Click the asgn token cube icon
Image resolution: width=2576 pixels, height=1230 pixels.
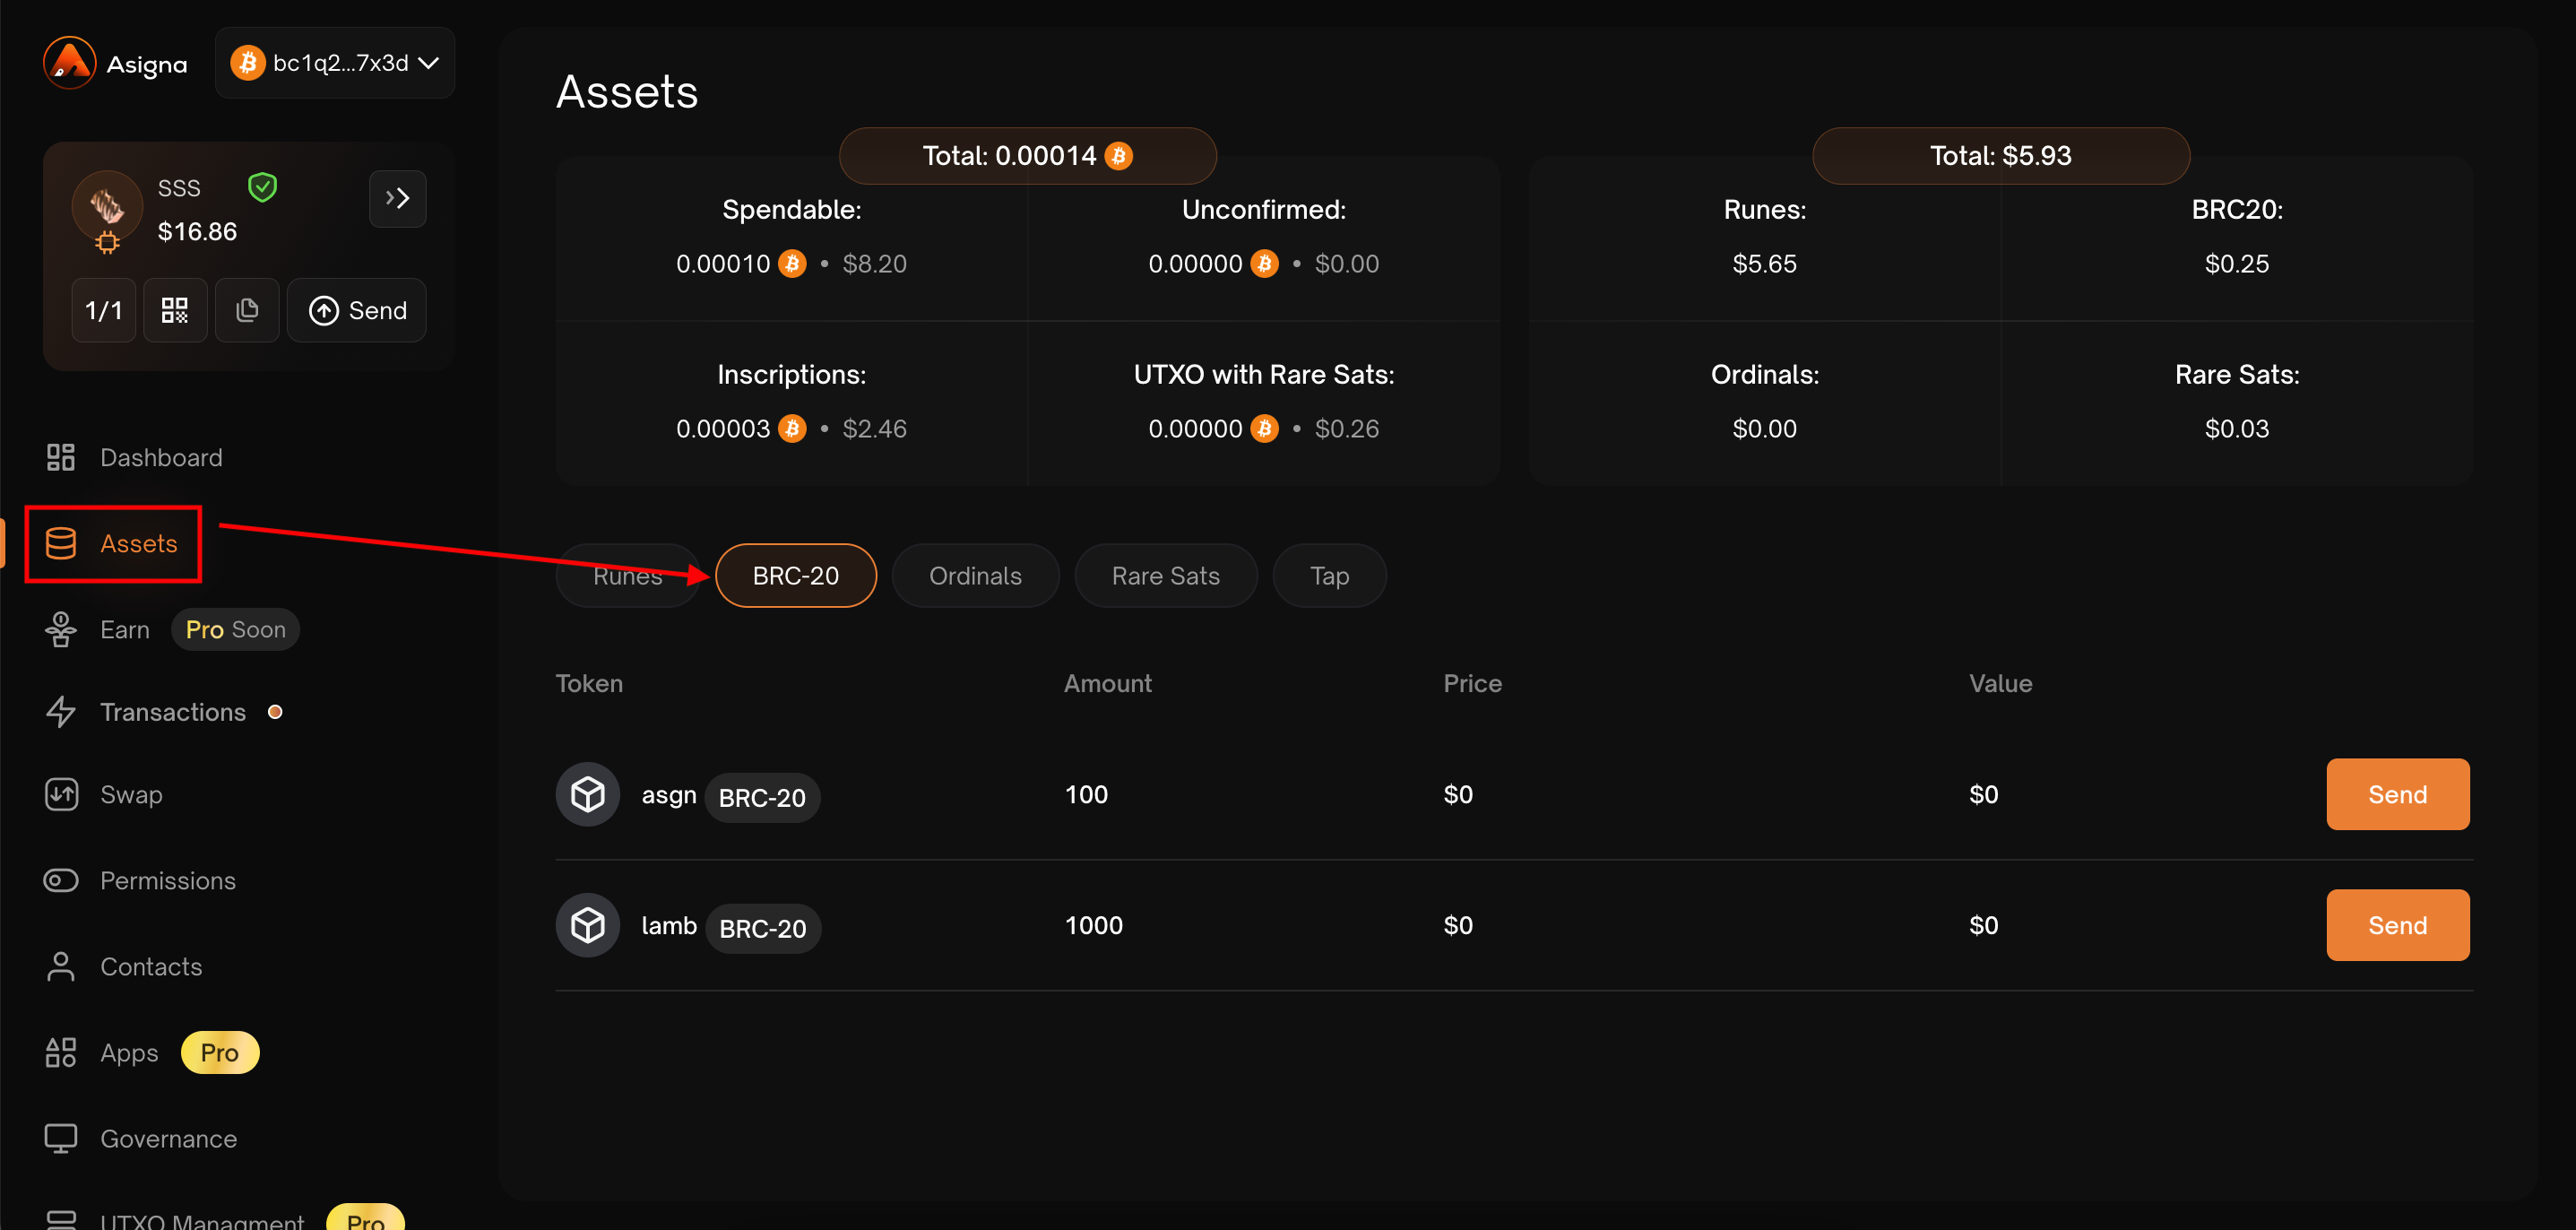588,794
